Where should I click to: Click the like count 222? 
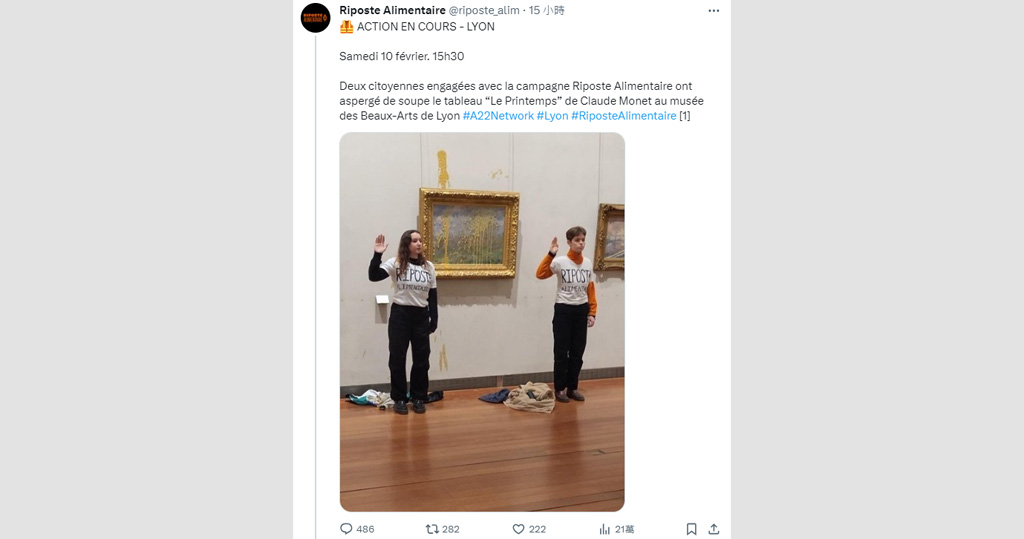point(537,529)
